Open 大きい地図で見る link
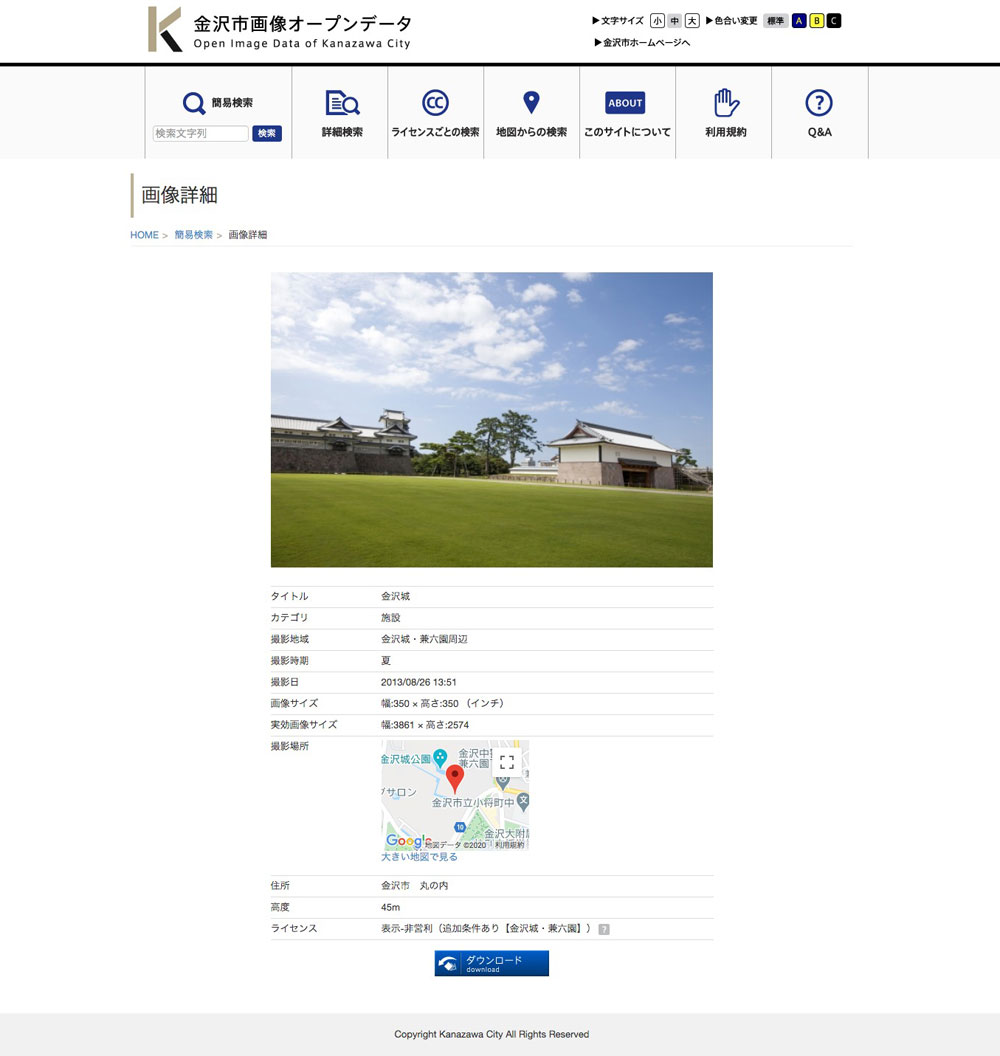The width and height of the screenshot is (1000, 1056). tap(420, 857)
